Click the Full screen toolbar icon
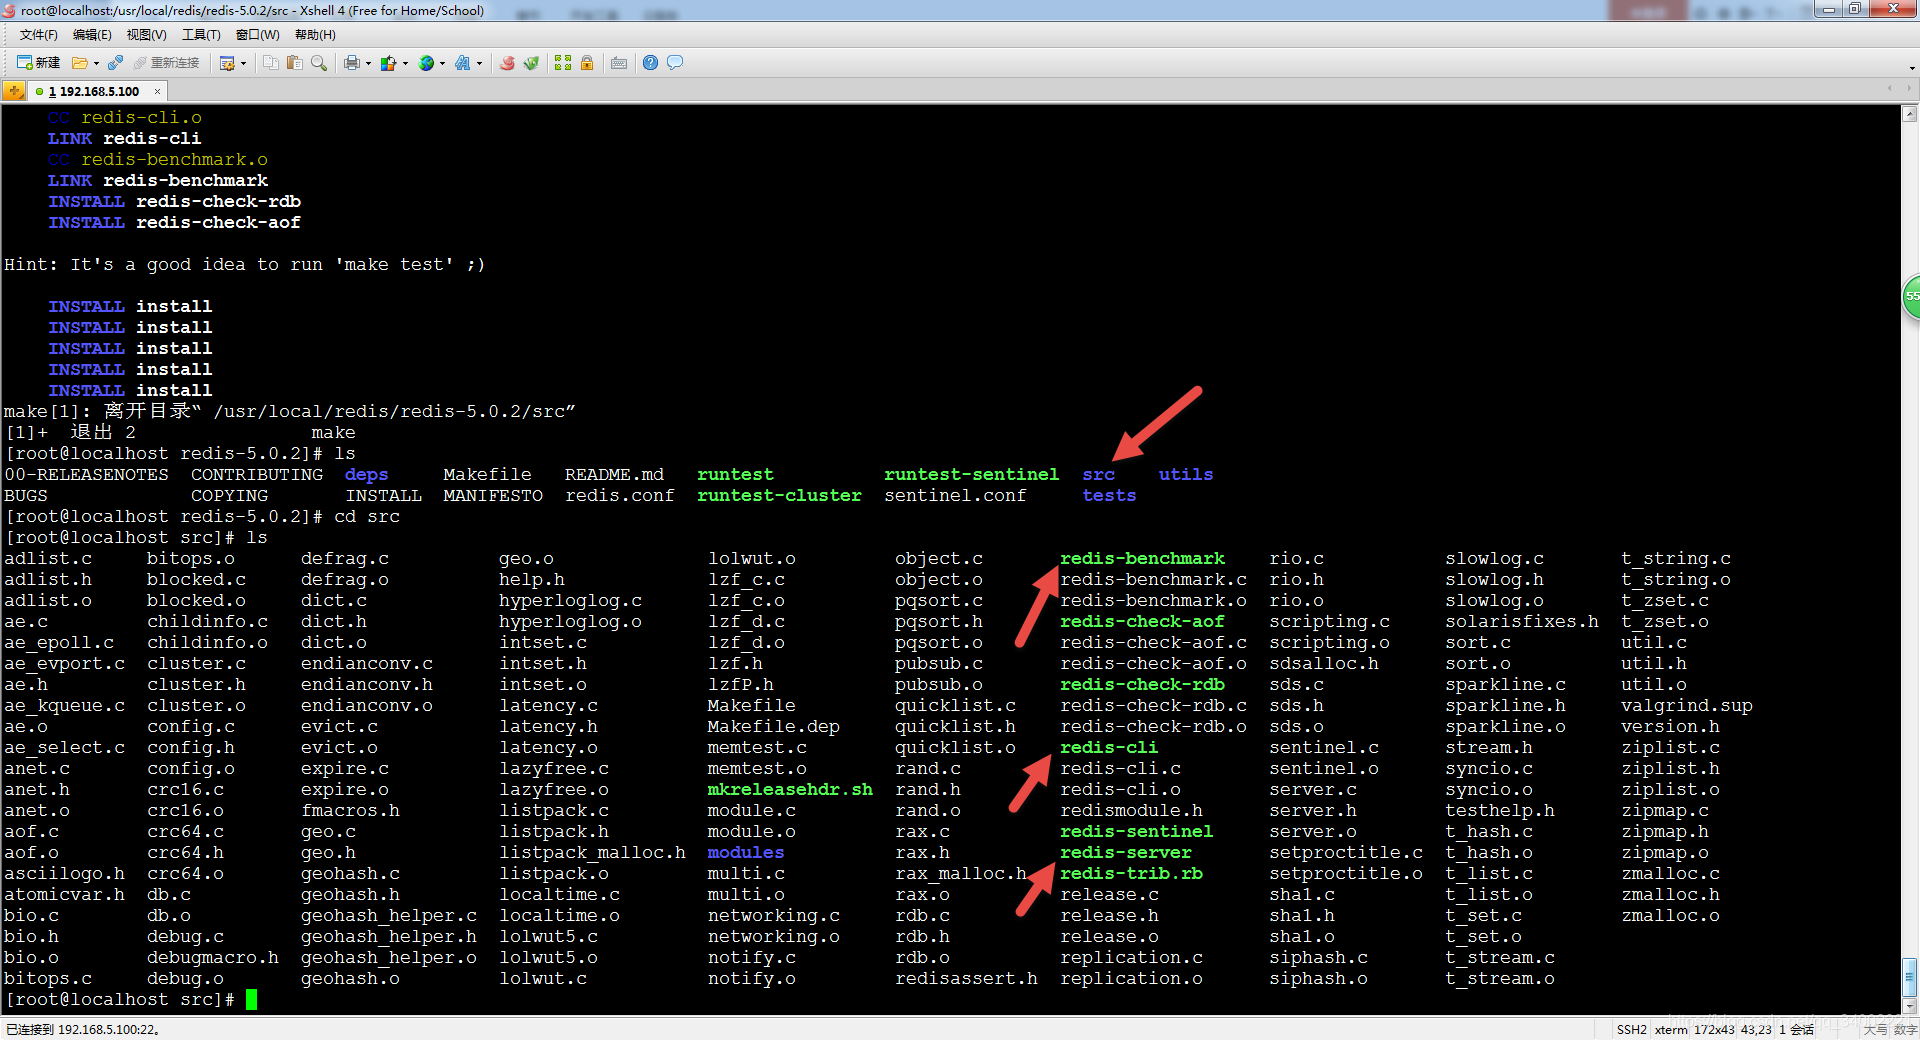 tap(563, 63)
